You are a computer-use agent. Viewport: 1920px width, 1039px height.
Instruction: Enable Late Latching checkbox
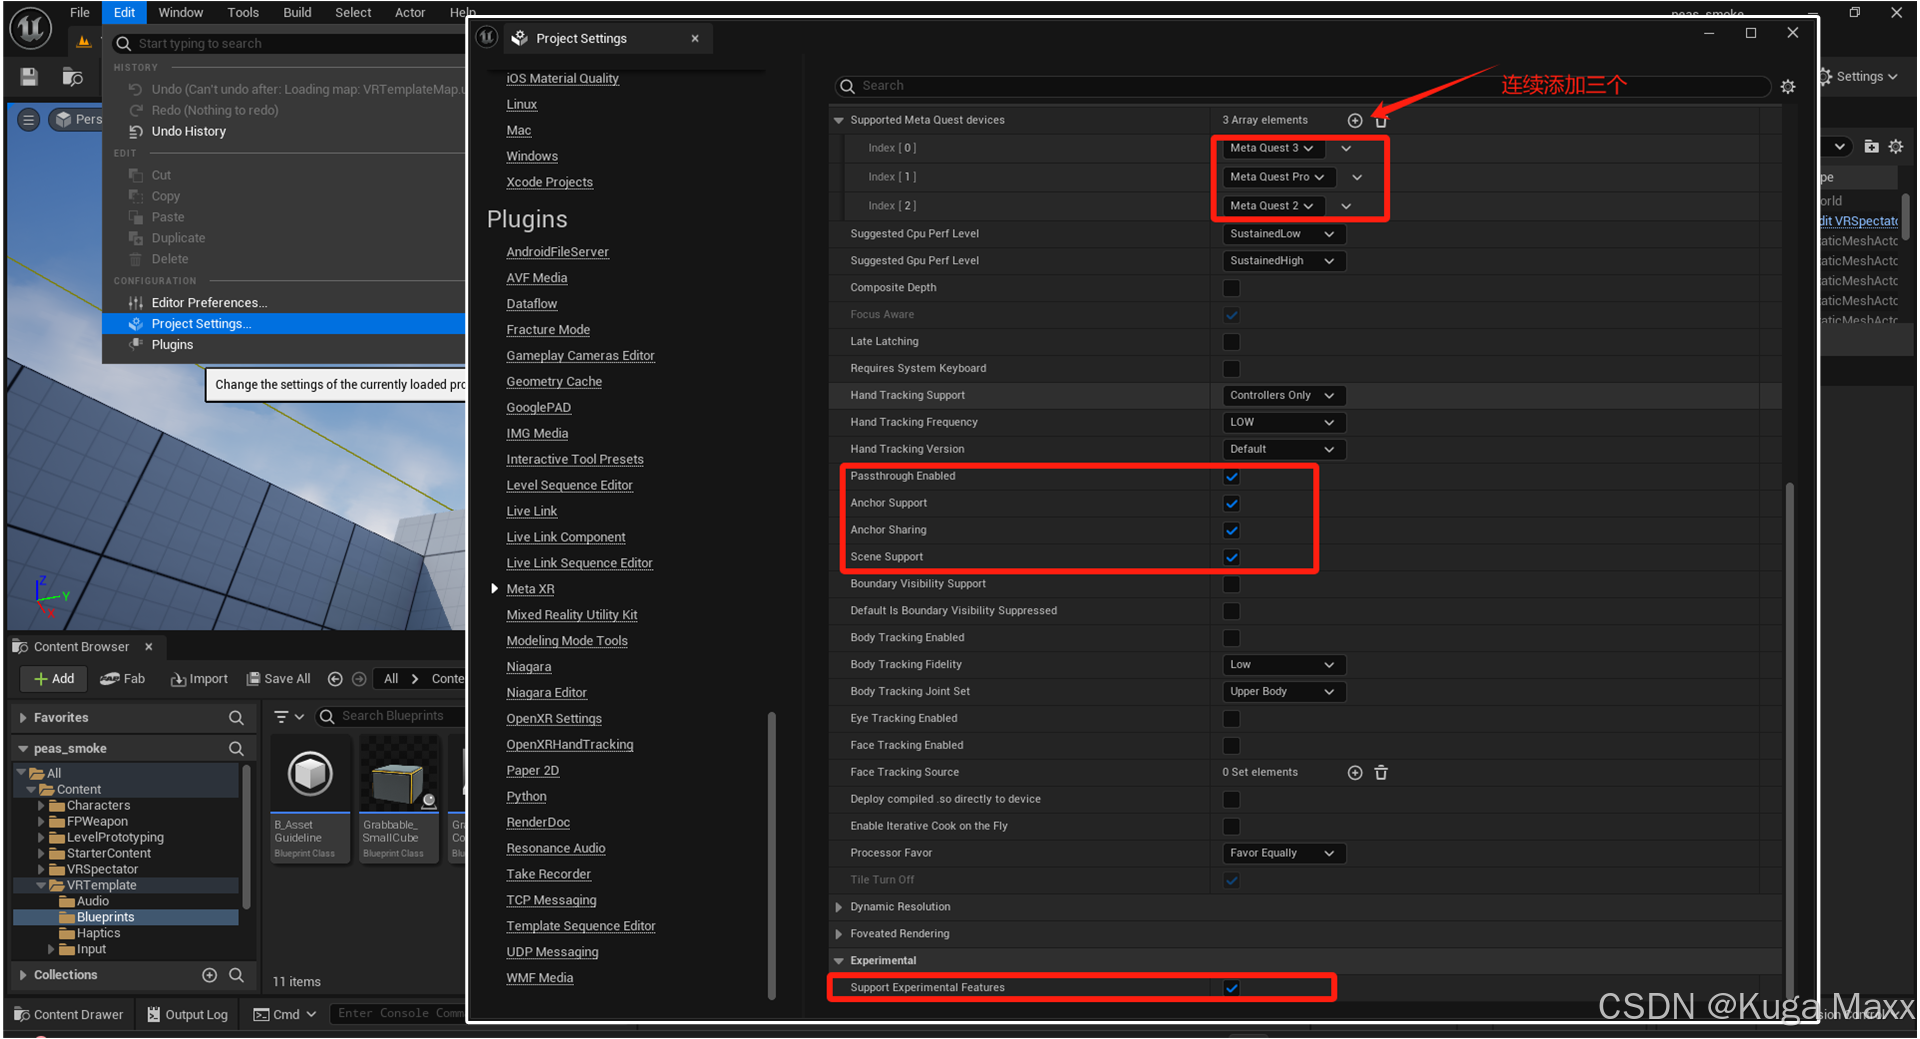(1232, 342)
